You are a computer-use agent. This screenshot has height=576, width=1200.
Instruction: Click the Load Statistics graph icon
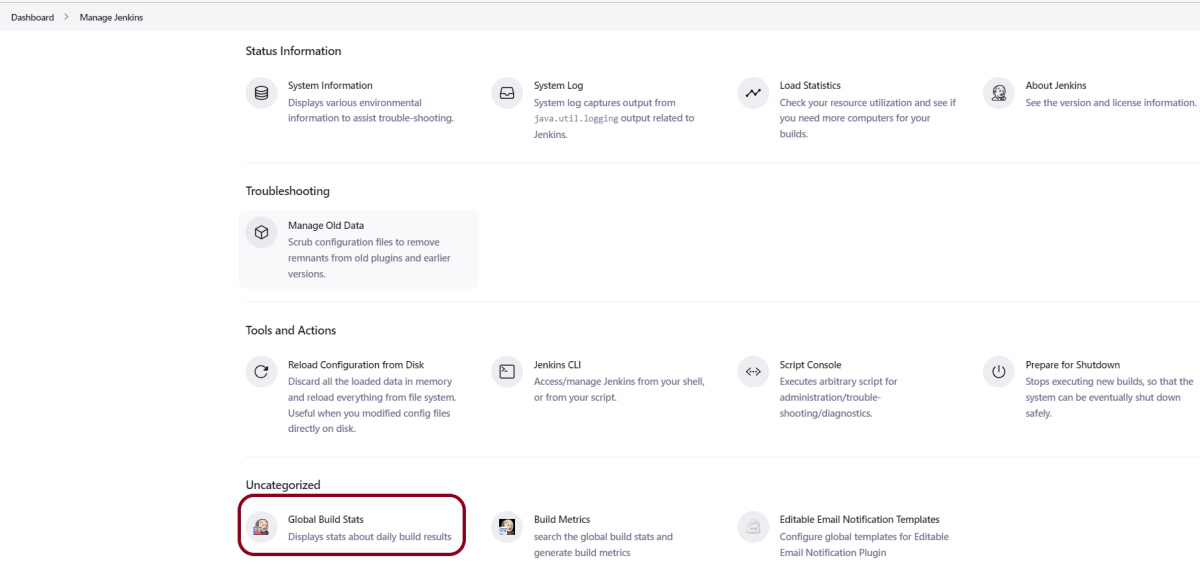(752, 93)
